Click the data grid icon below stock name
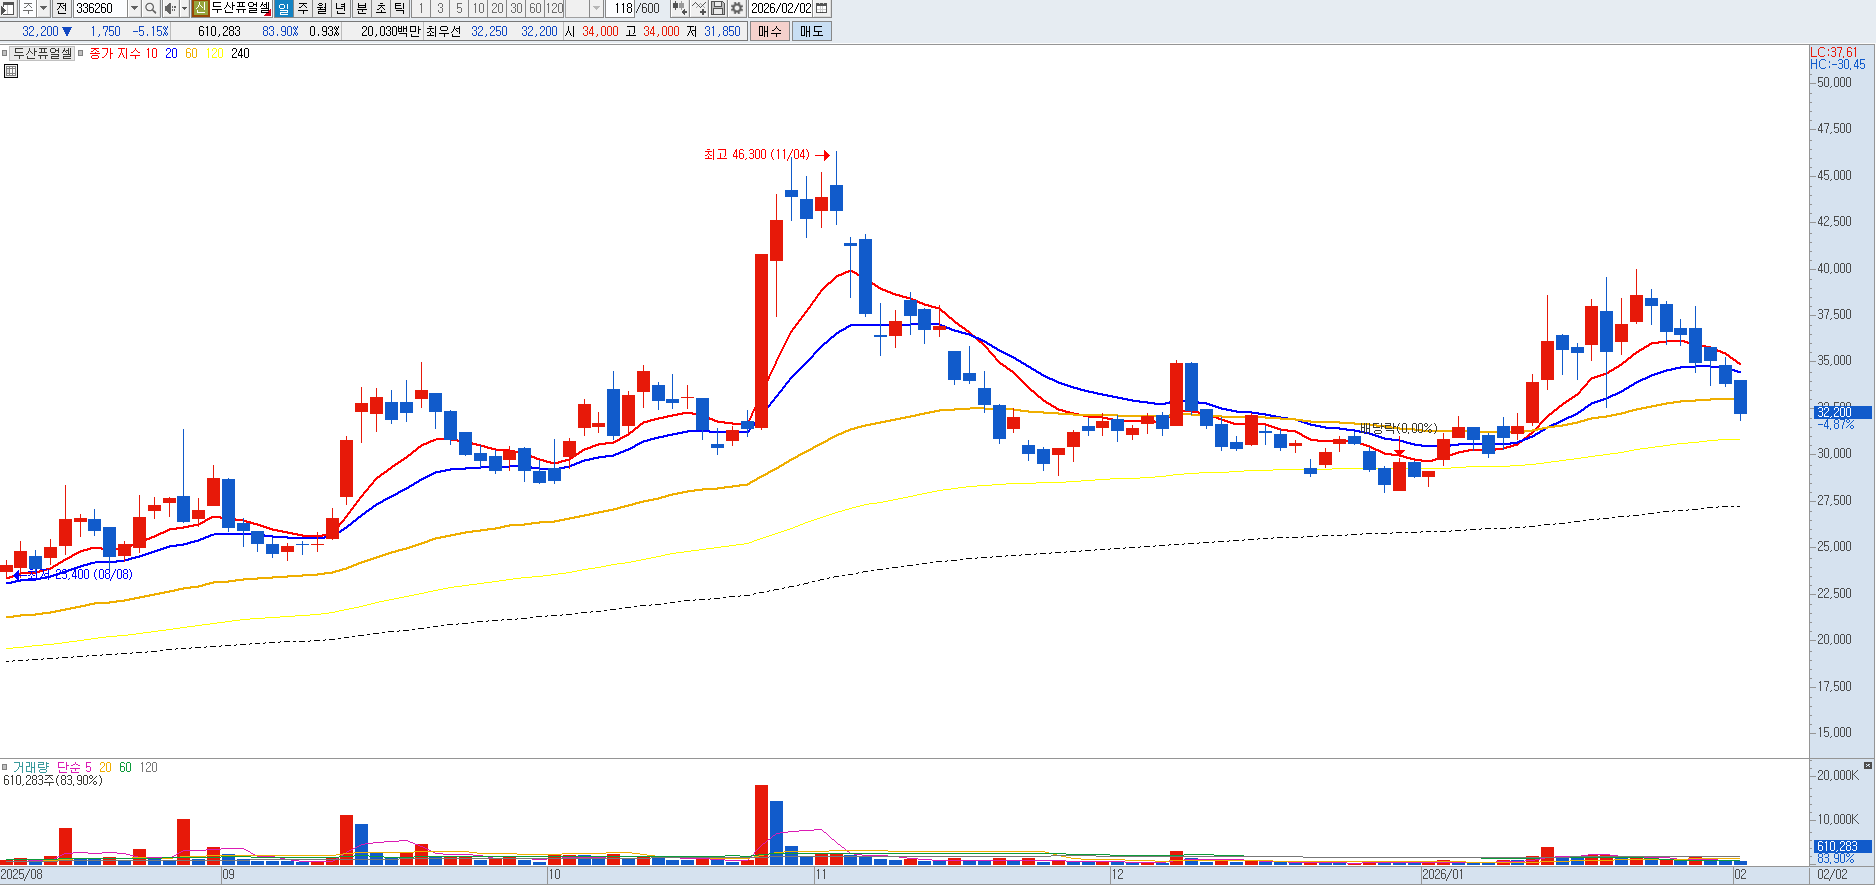Screen dimensions: 1876x885 coord(11,71)
